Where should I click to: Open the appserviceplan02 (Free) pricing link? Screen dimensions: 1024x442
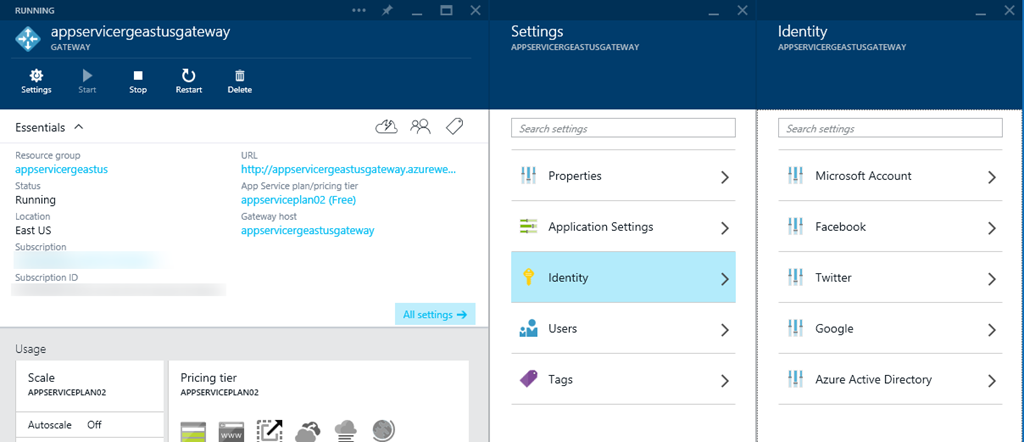coord(298,200)
